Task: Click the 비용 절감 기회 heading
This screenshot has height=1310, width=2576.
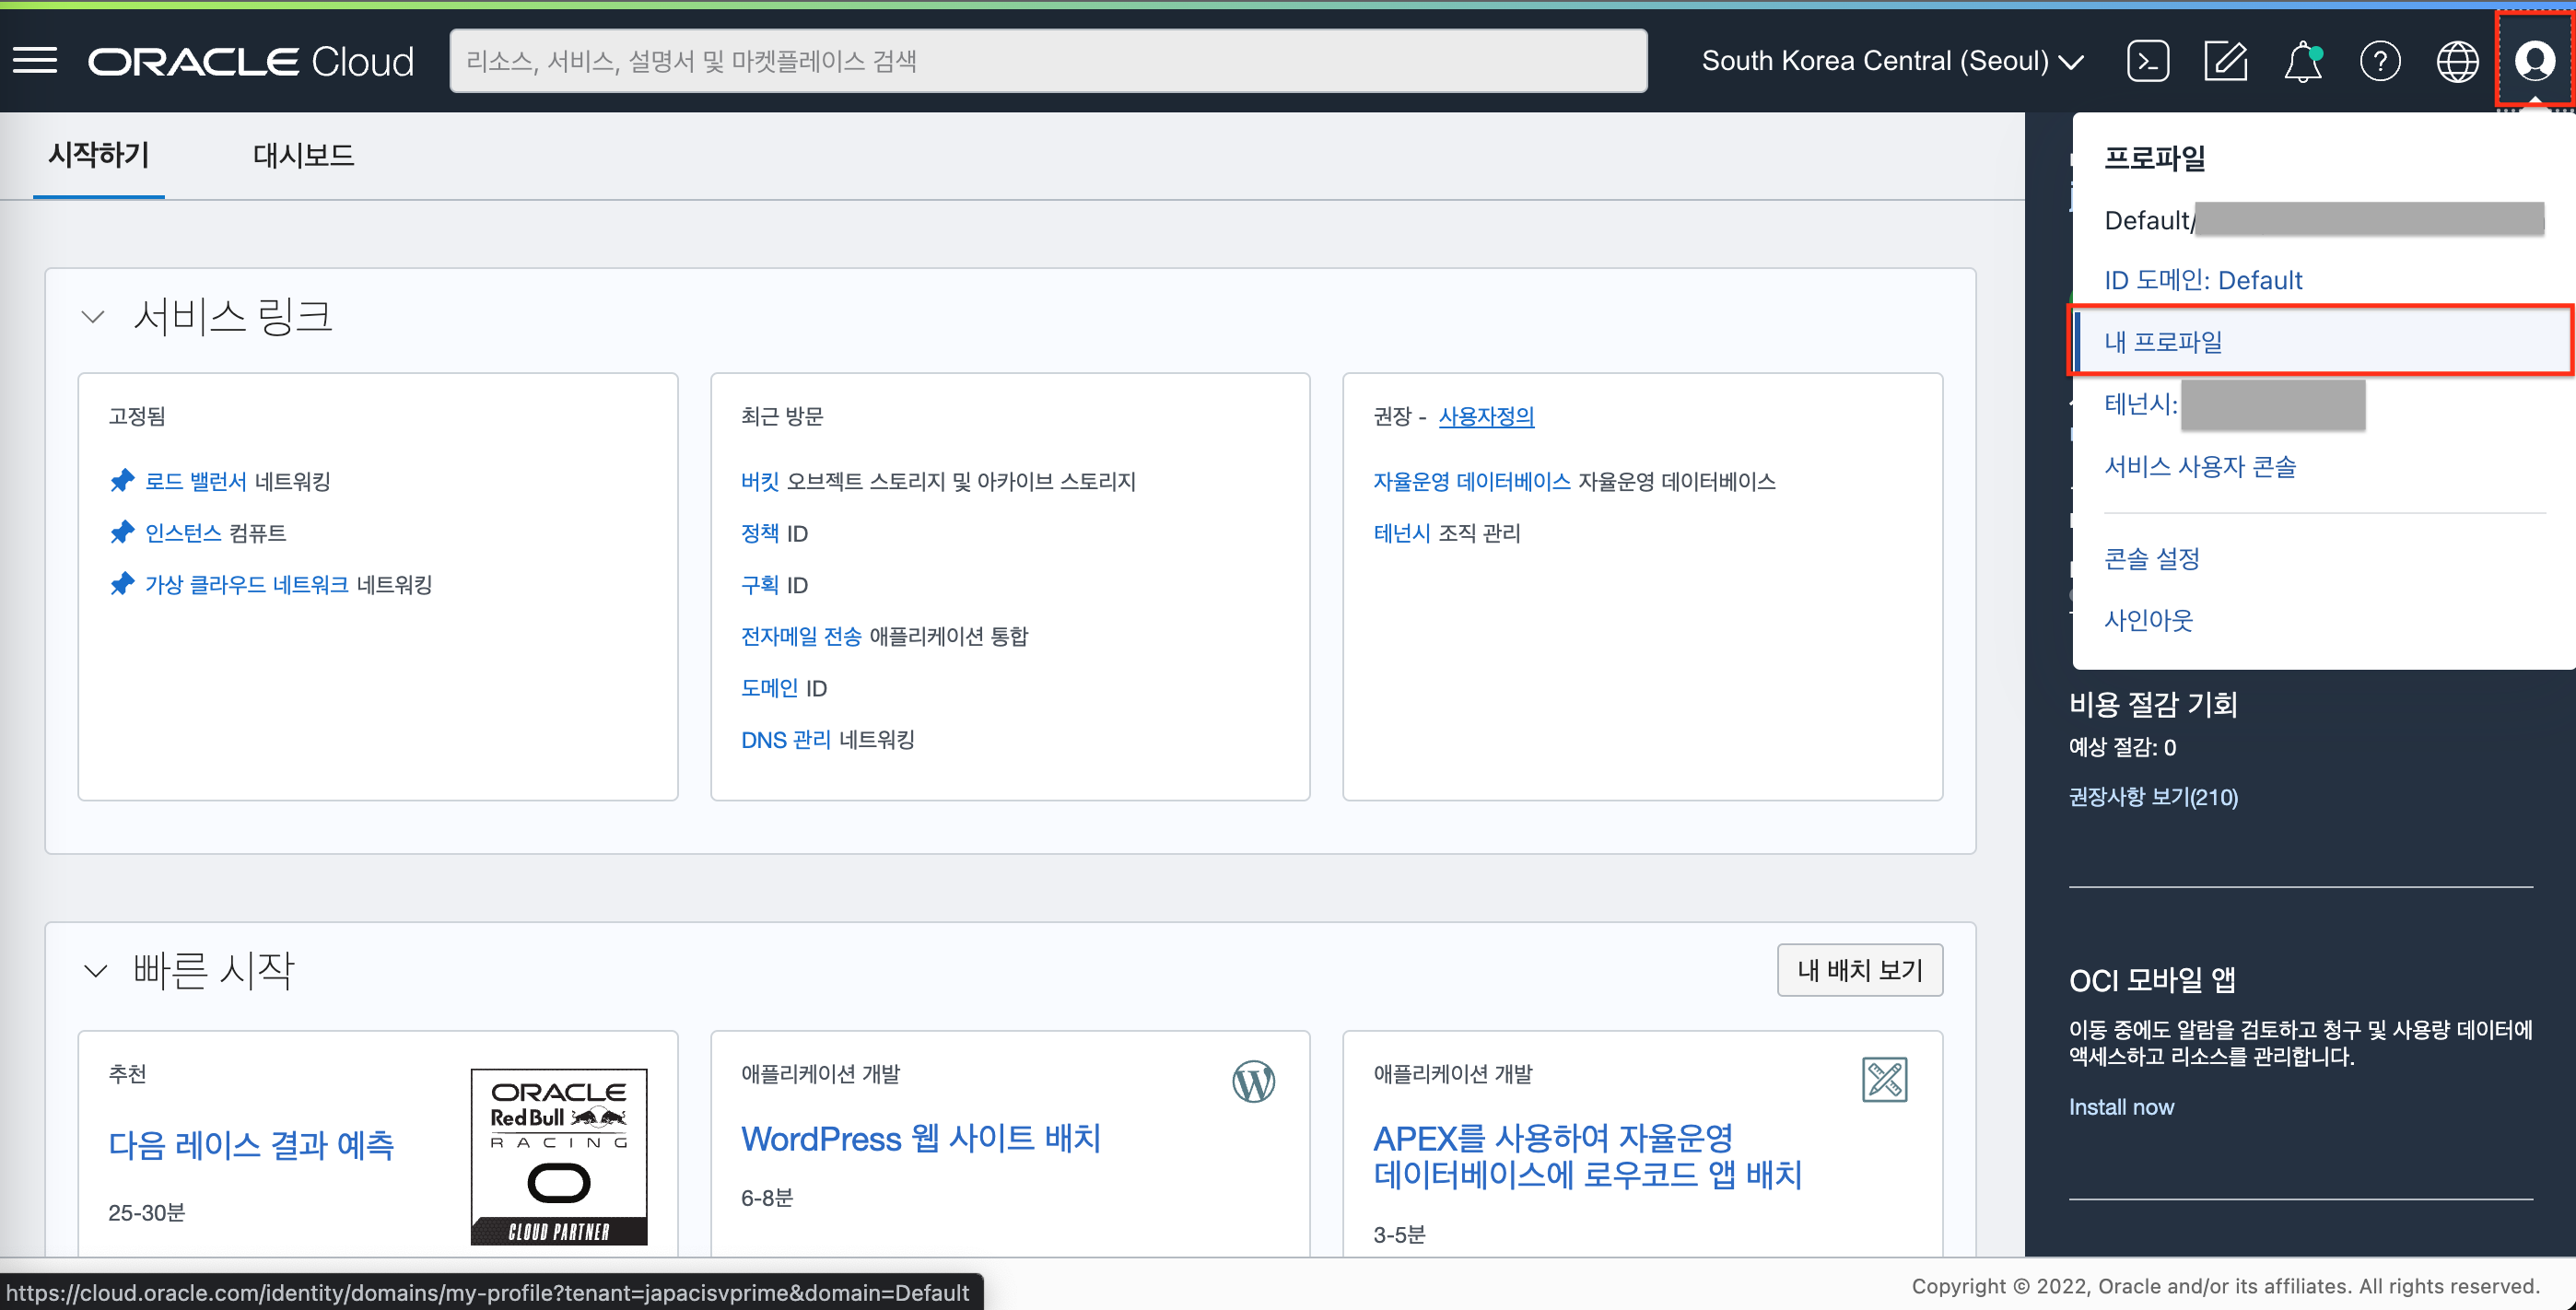Action: point(2152,704)
